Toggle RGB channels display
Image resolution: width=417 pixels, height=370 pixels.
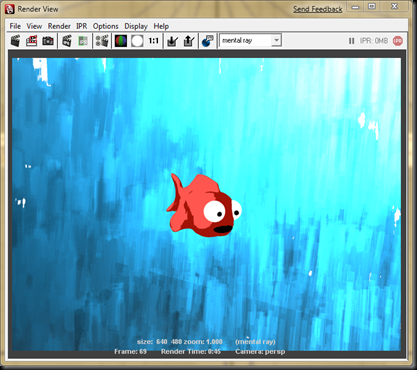[121, 41]
